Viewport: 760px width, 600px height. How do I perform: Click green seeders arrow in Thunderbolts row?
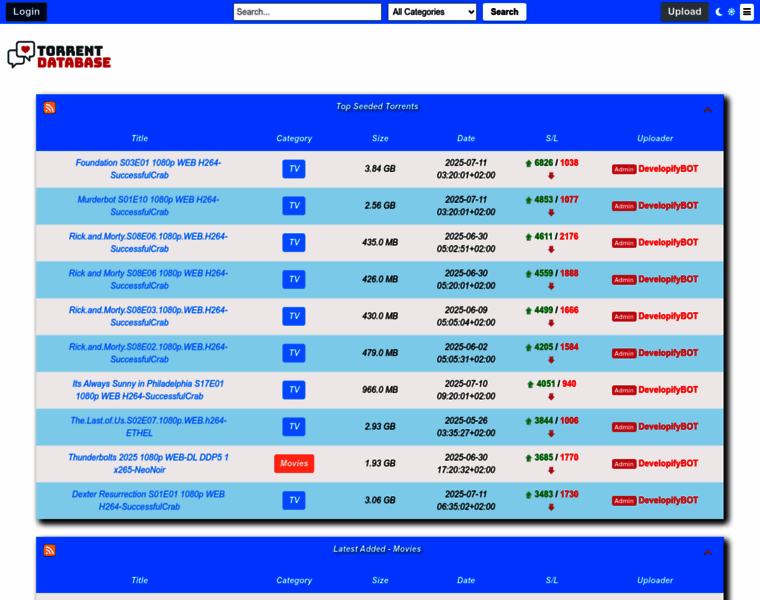click(x=528, y=458)
